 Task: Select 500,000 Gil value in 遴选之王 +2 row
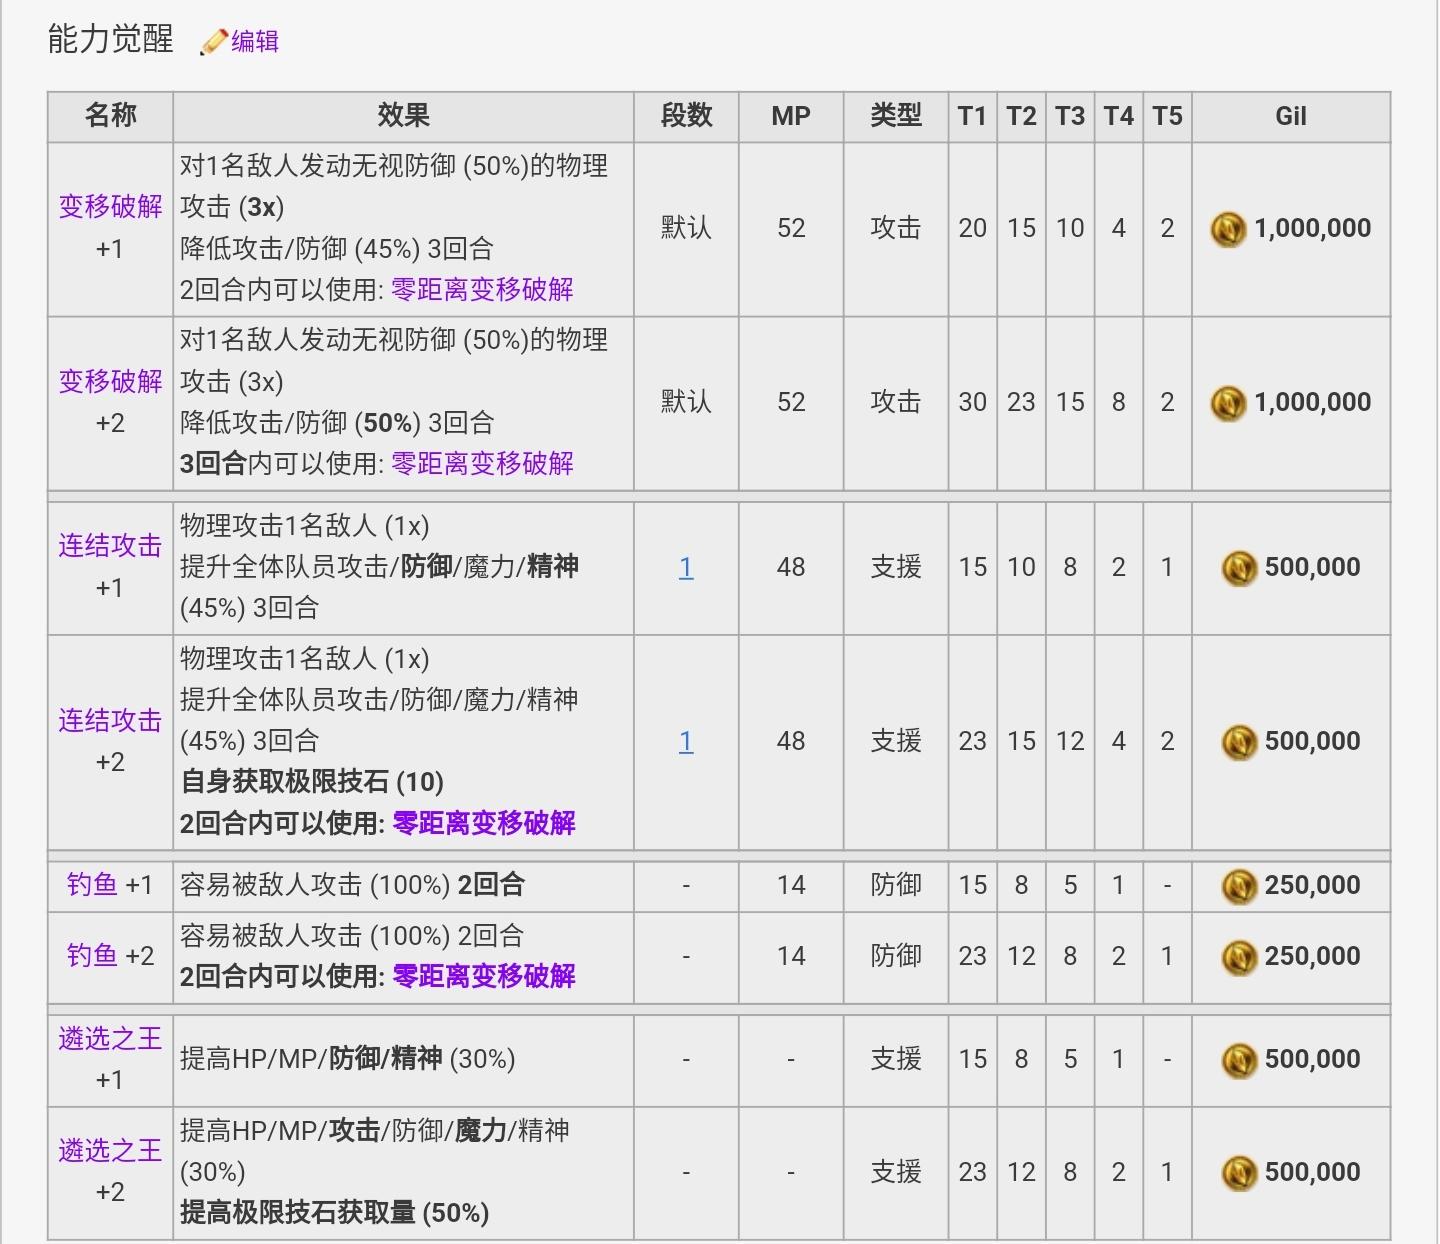pos(1313,1173)
